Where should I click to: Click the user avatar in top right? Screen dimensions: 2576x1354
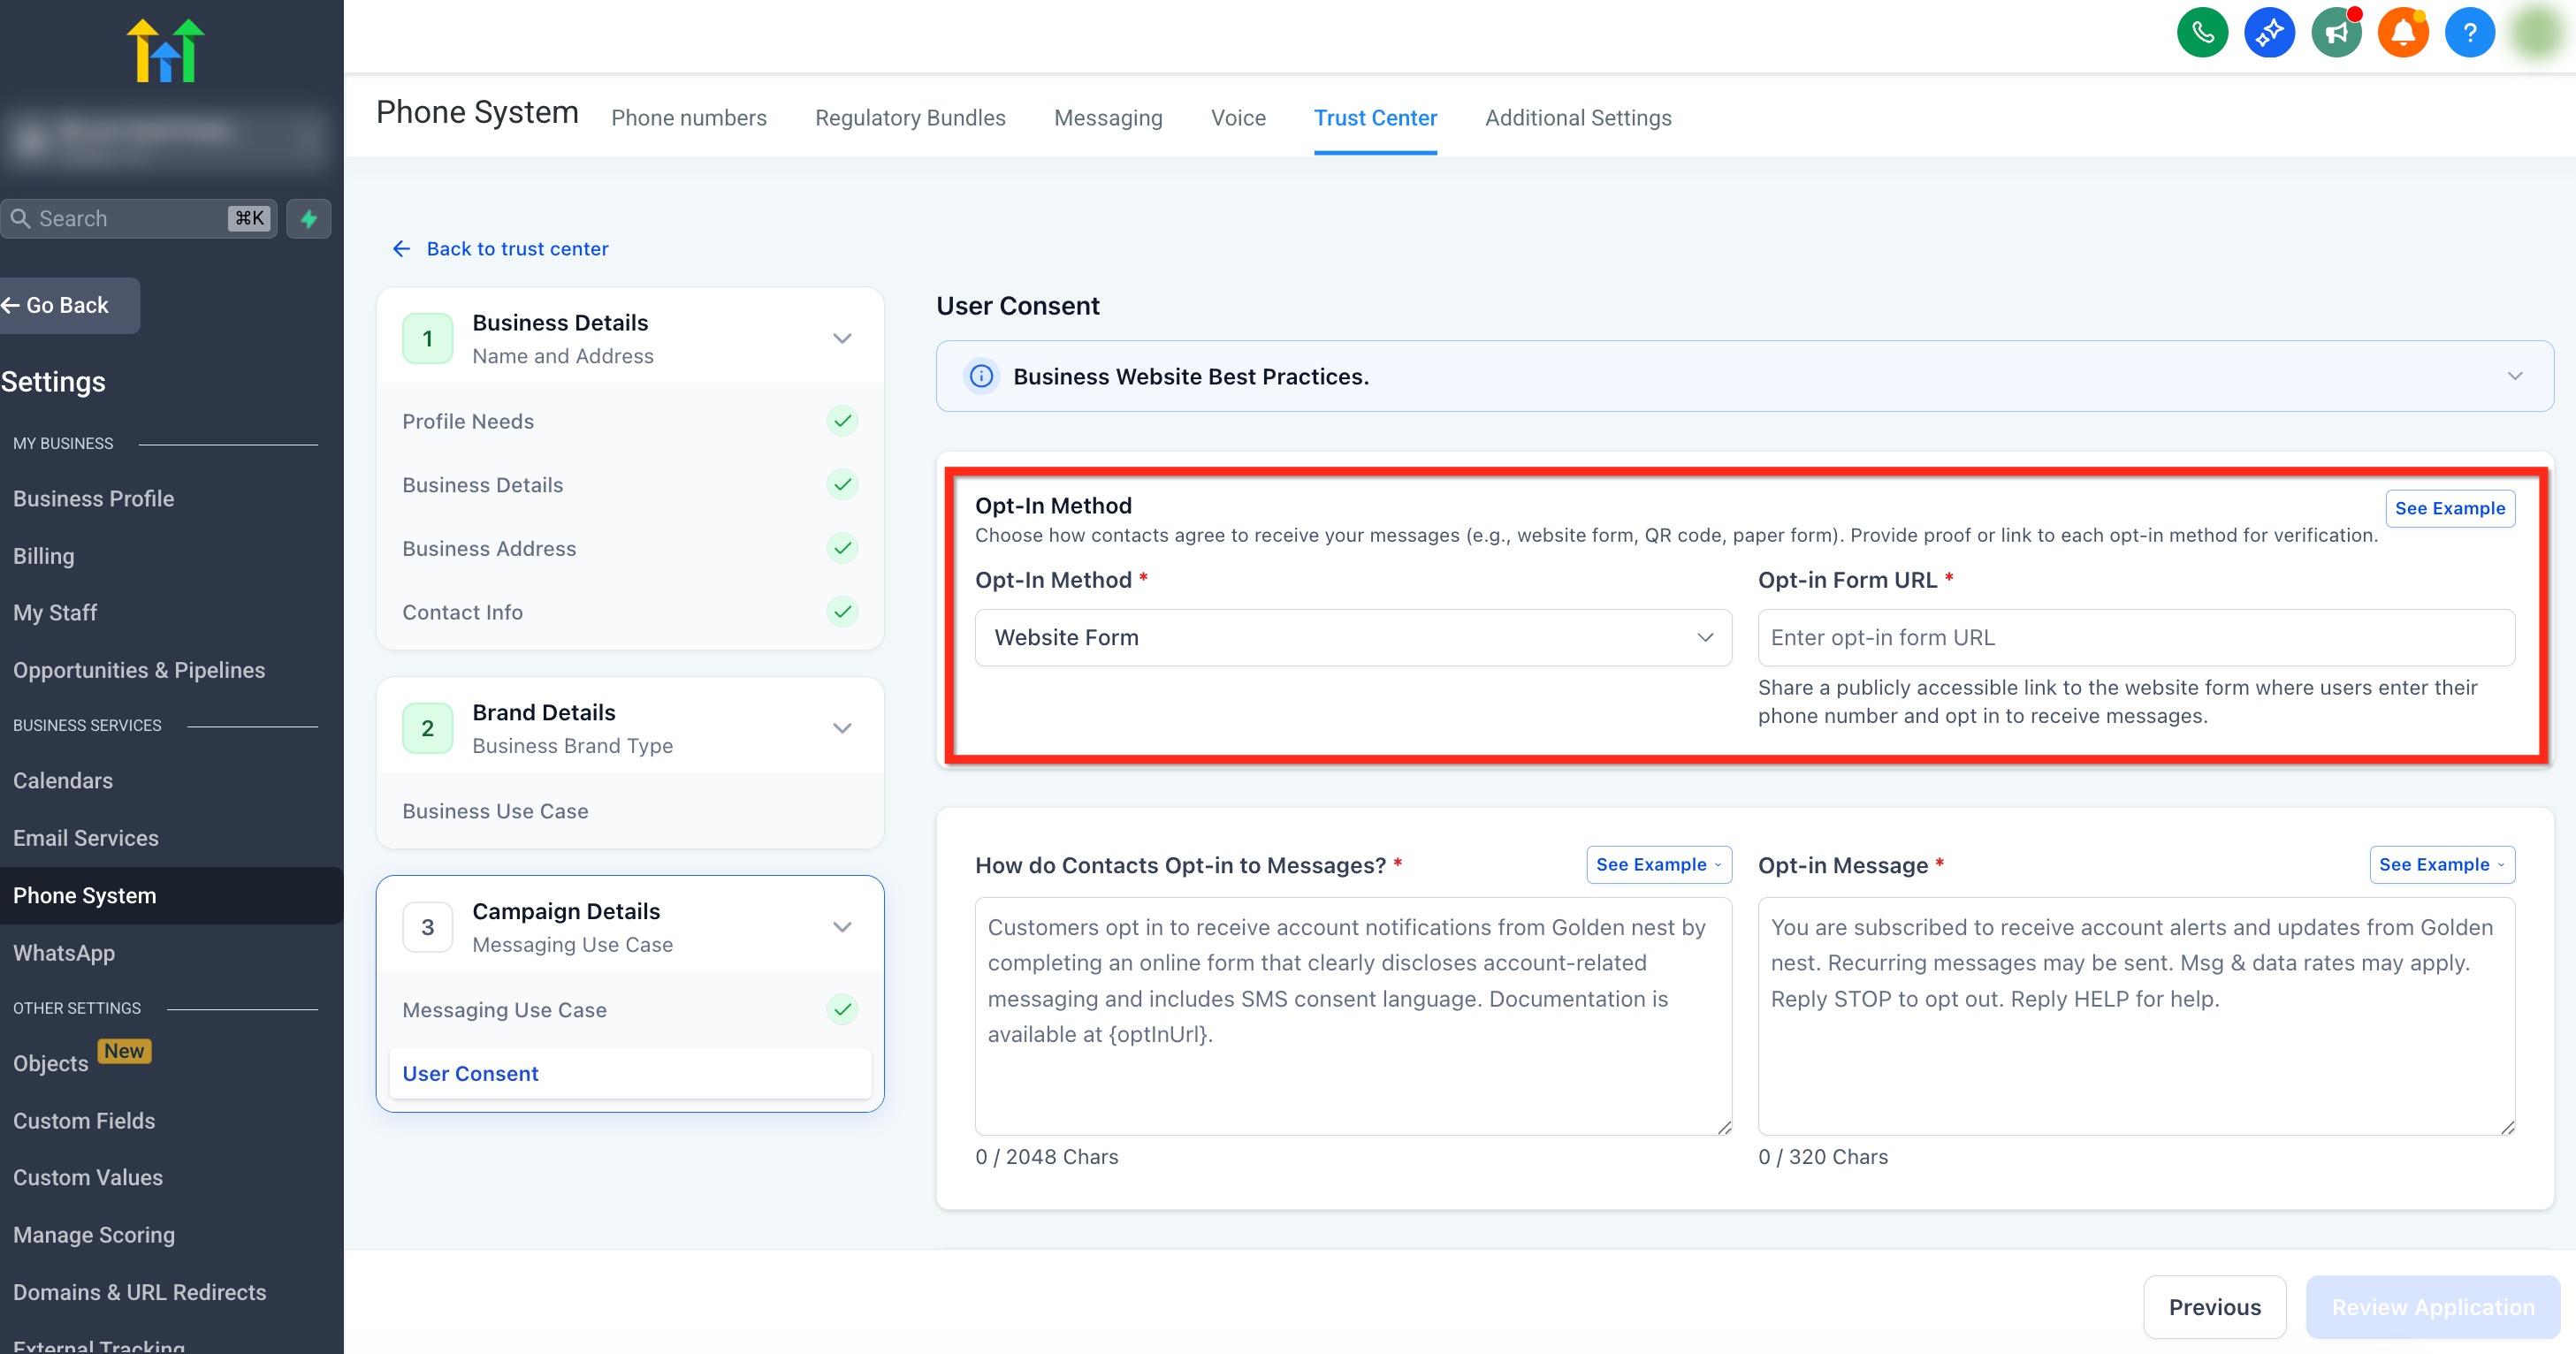point(2537,33)
